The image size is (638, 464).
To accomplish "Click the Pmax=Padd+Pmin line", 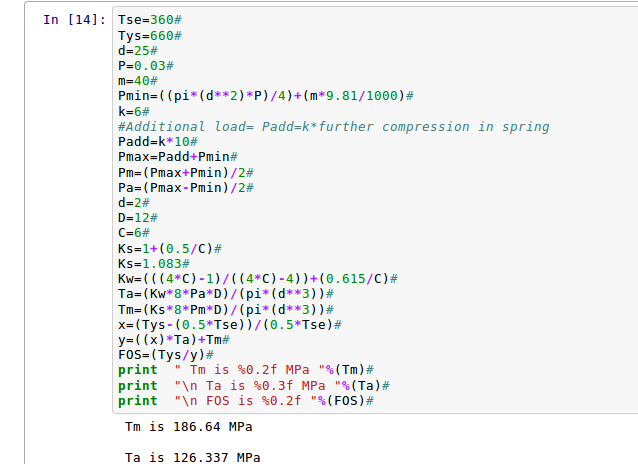I will 176,157.
